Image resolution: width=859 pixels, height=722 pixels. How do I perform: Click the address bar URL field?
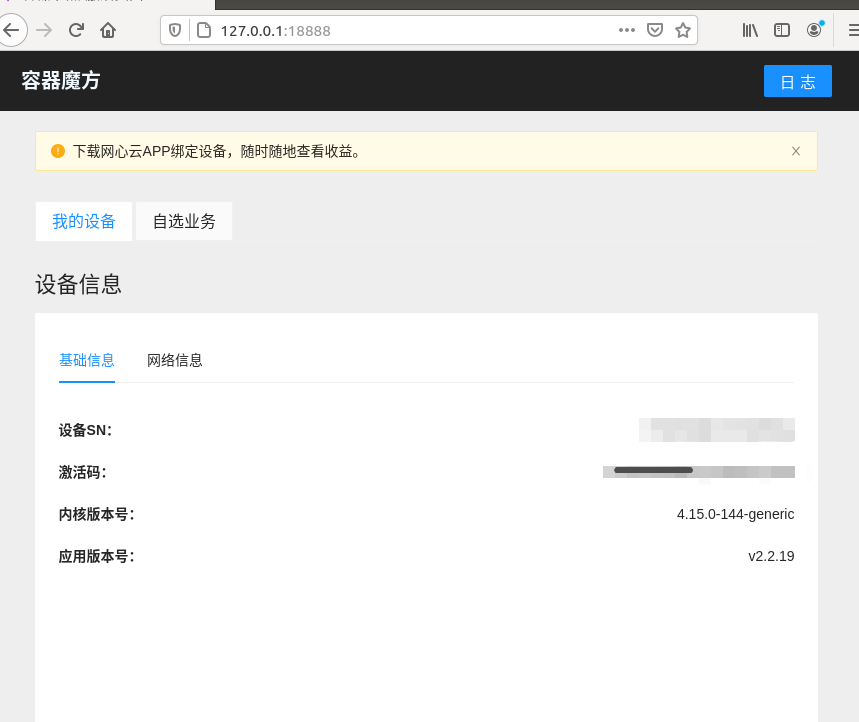(x=400, y=30)
